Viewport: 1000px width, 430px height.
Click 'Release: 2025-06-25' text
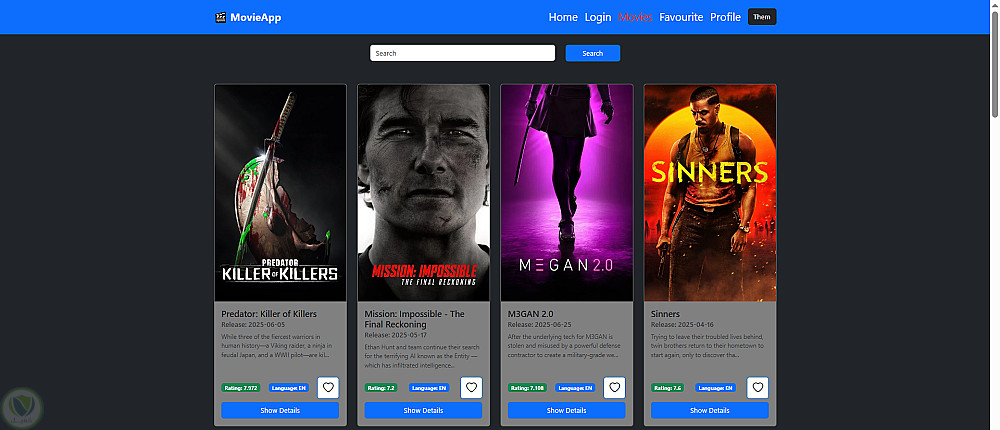(x=540, y=324)
